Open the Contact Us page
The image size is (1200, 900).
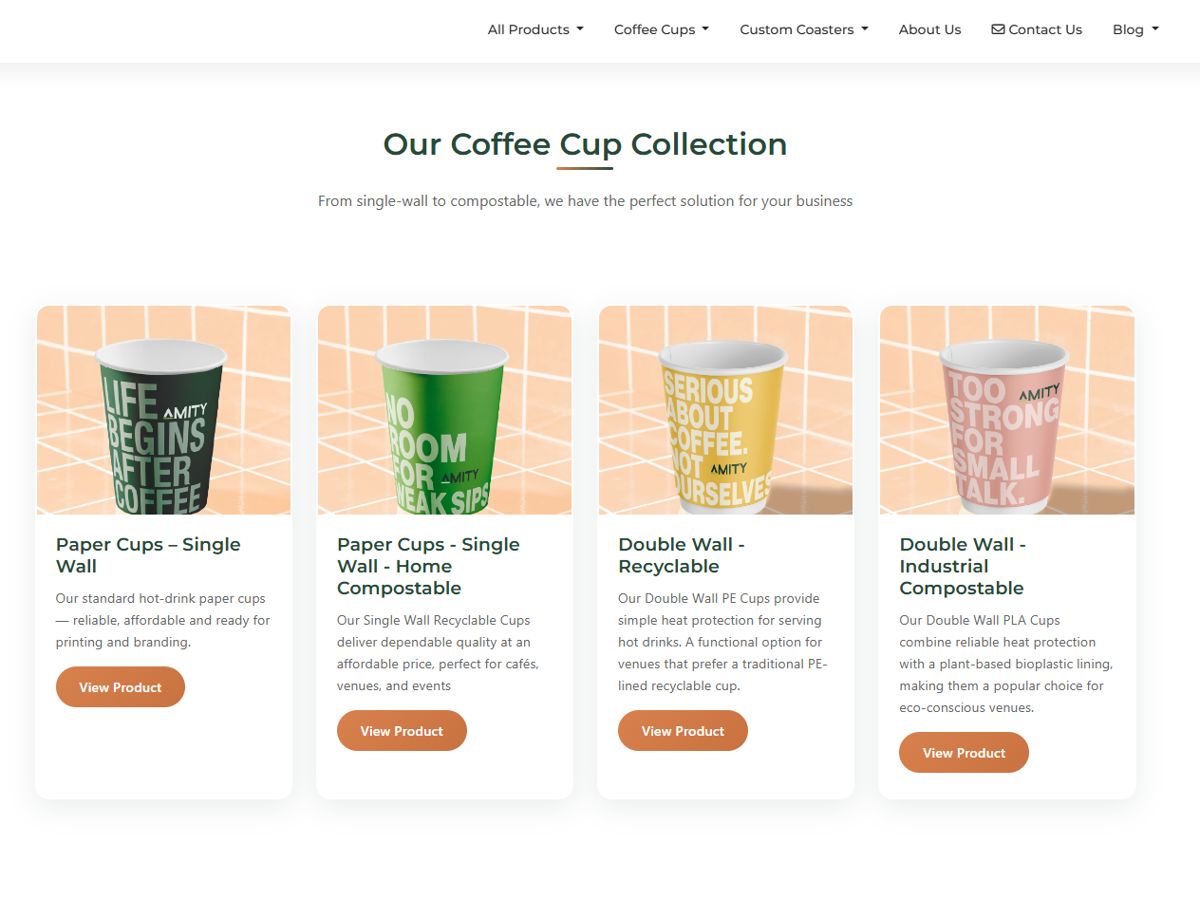(x=1037, y=30)
